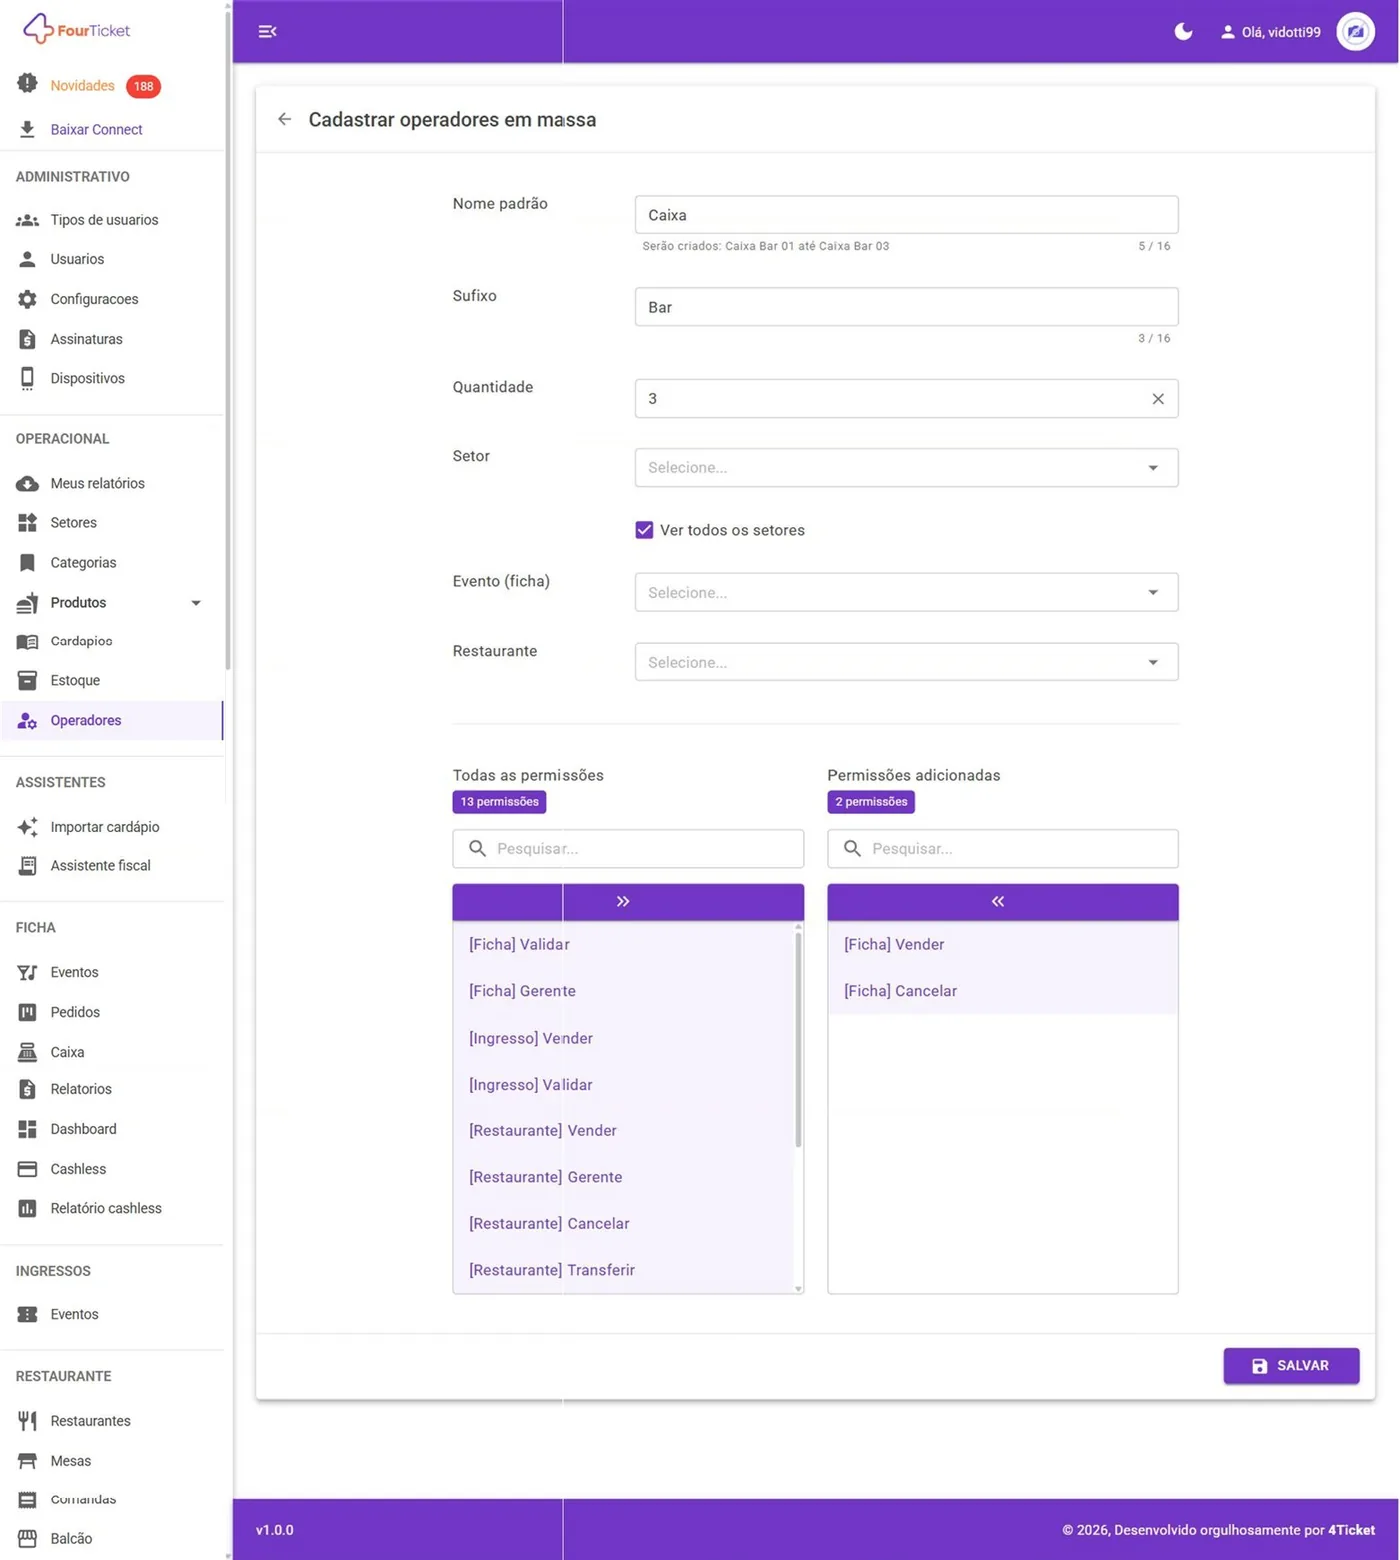This screenshot has width=1400, height=1560.
Task: Click the Cashless card icon
Action: pyautogui.click(x=27, y=1169)
